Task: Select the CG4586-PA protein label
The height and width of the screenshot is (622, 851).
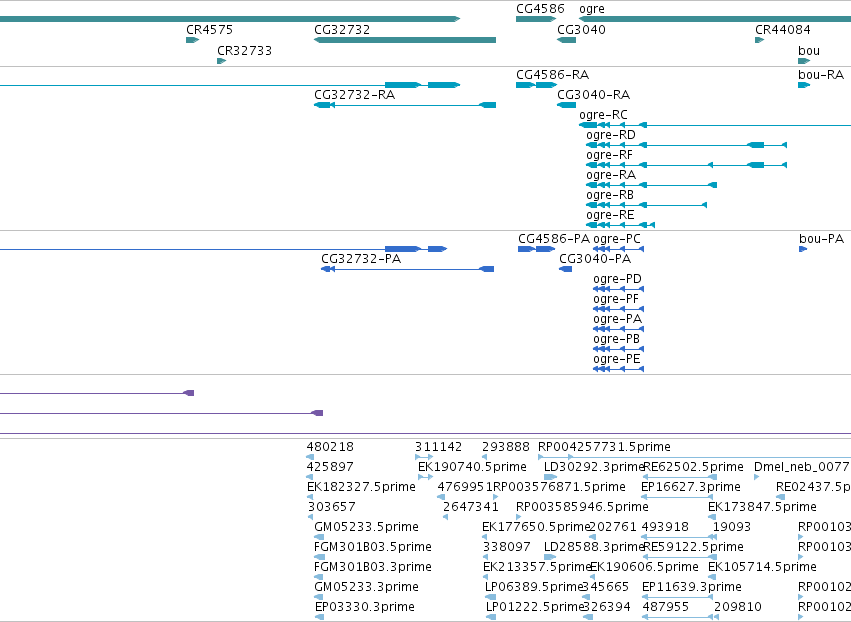Action: coord(554,239)
